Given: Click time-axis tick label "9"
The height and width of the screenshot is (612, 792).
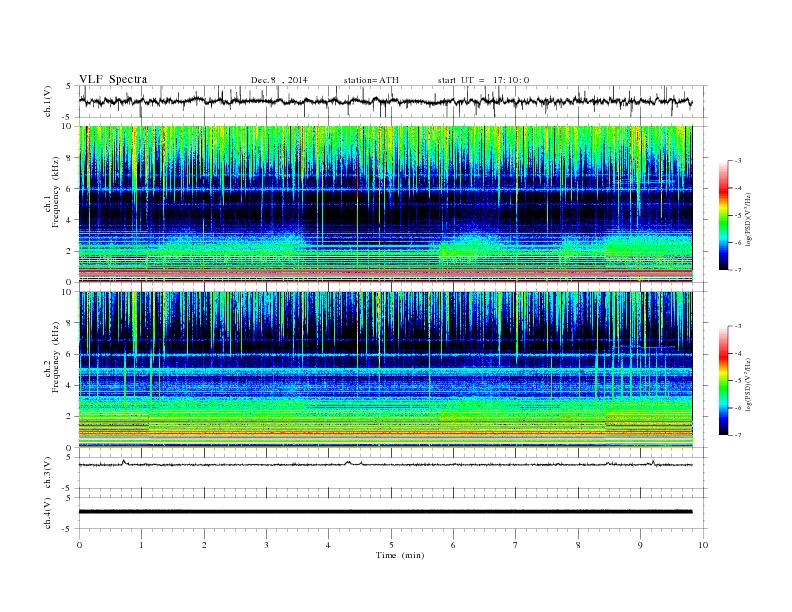Looking at the screenshot, I should point(640,545).
